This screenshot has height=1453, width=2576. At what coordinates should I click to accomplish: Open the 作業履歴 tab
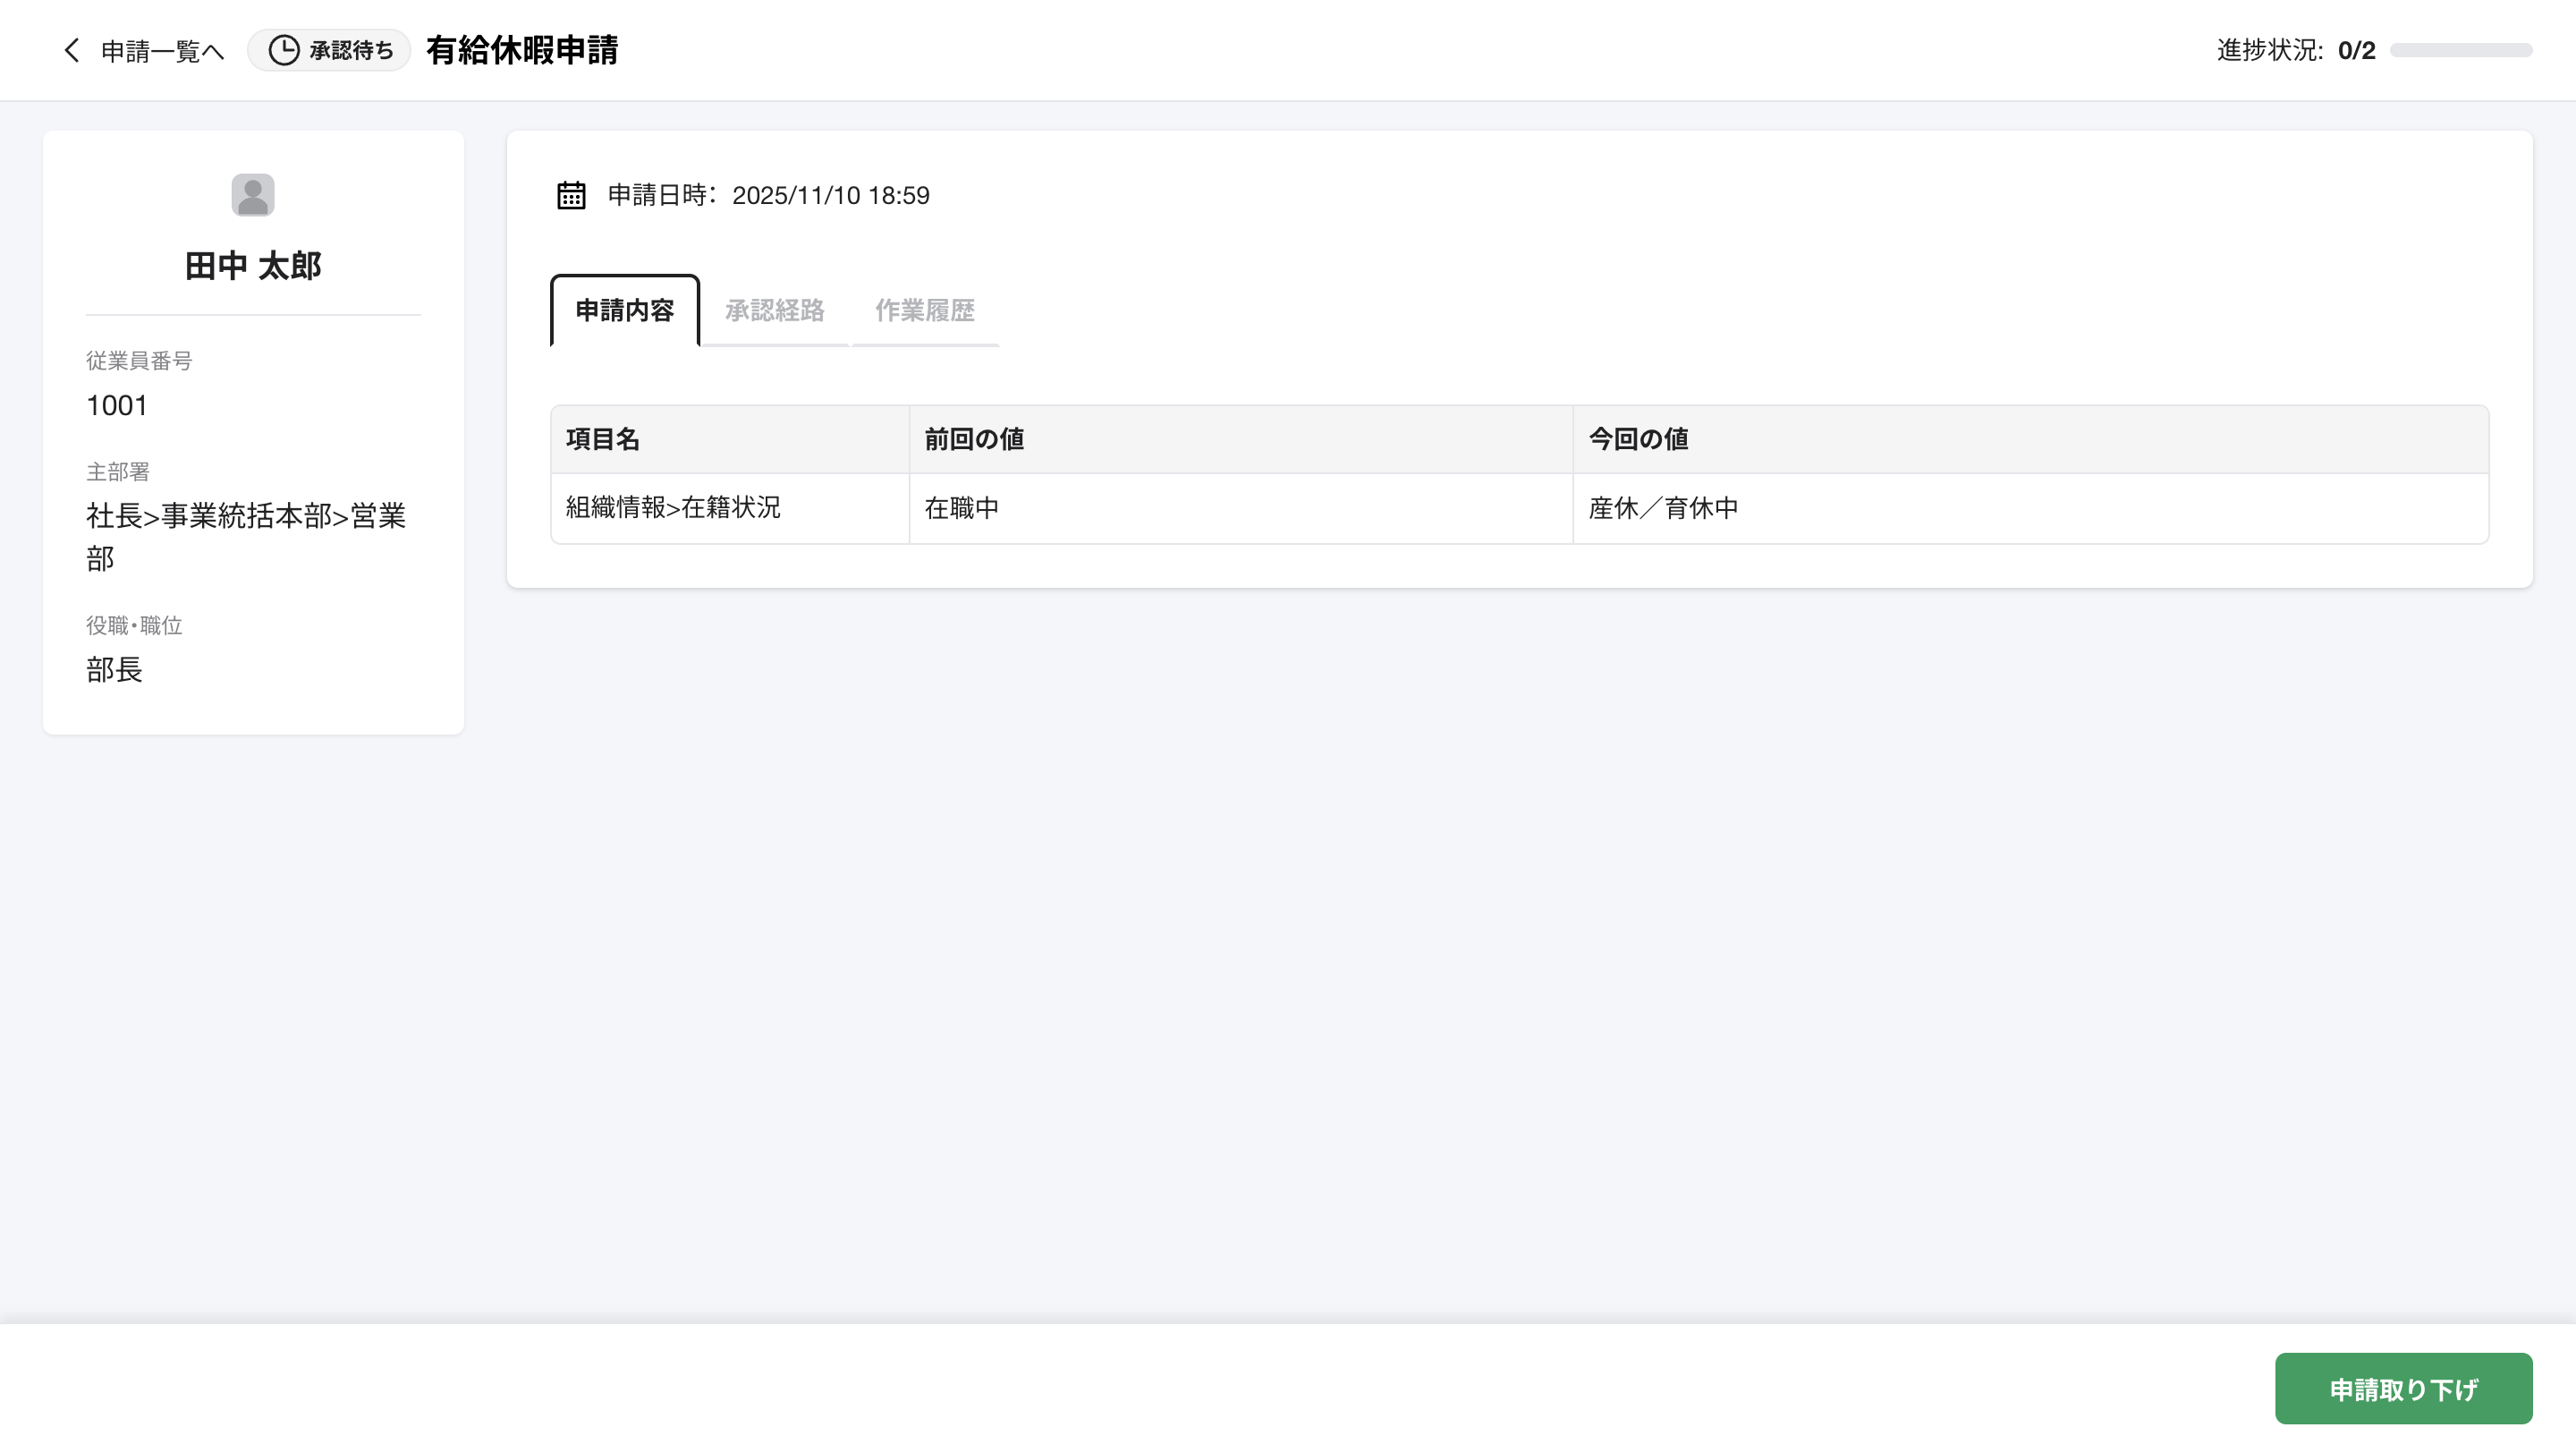[925, 311]
